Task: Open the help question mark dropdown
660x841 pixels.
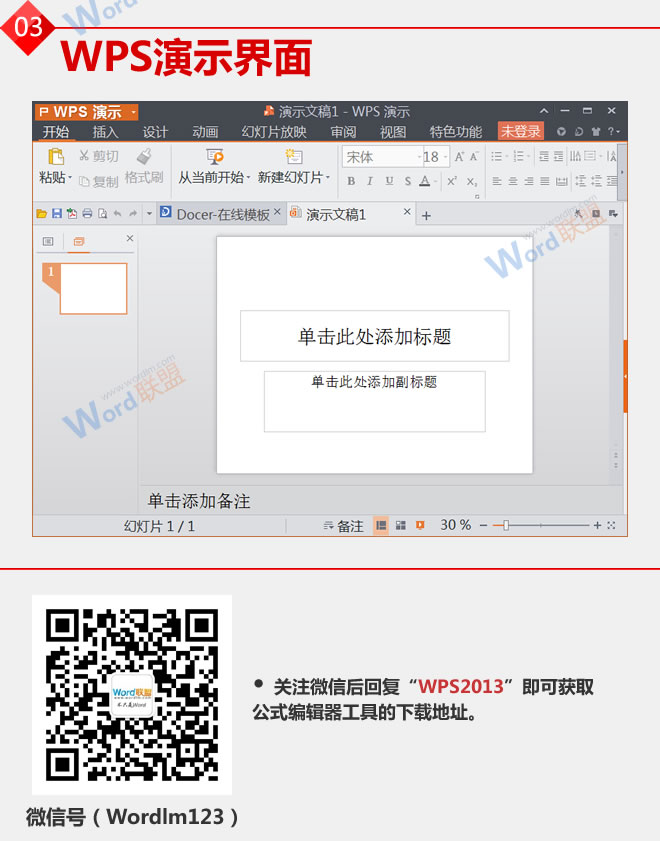Action: pos(613,131)
